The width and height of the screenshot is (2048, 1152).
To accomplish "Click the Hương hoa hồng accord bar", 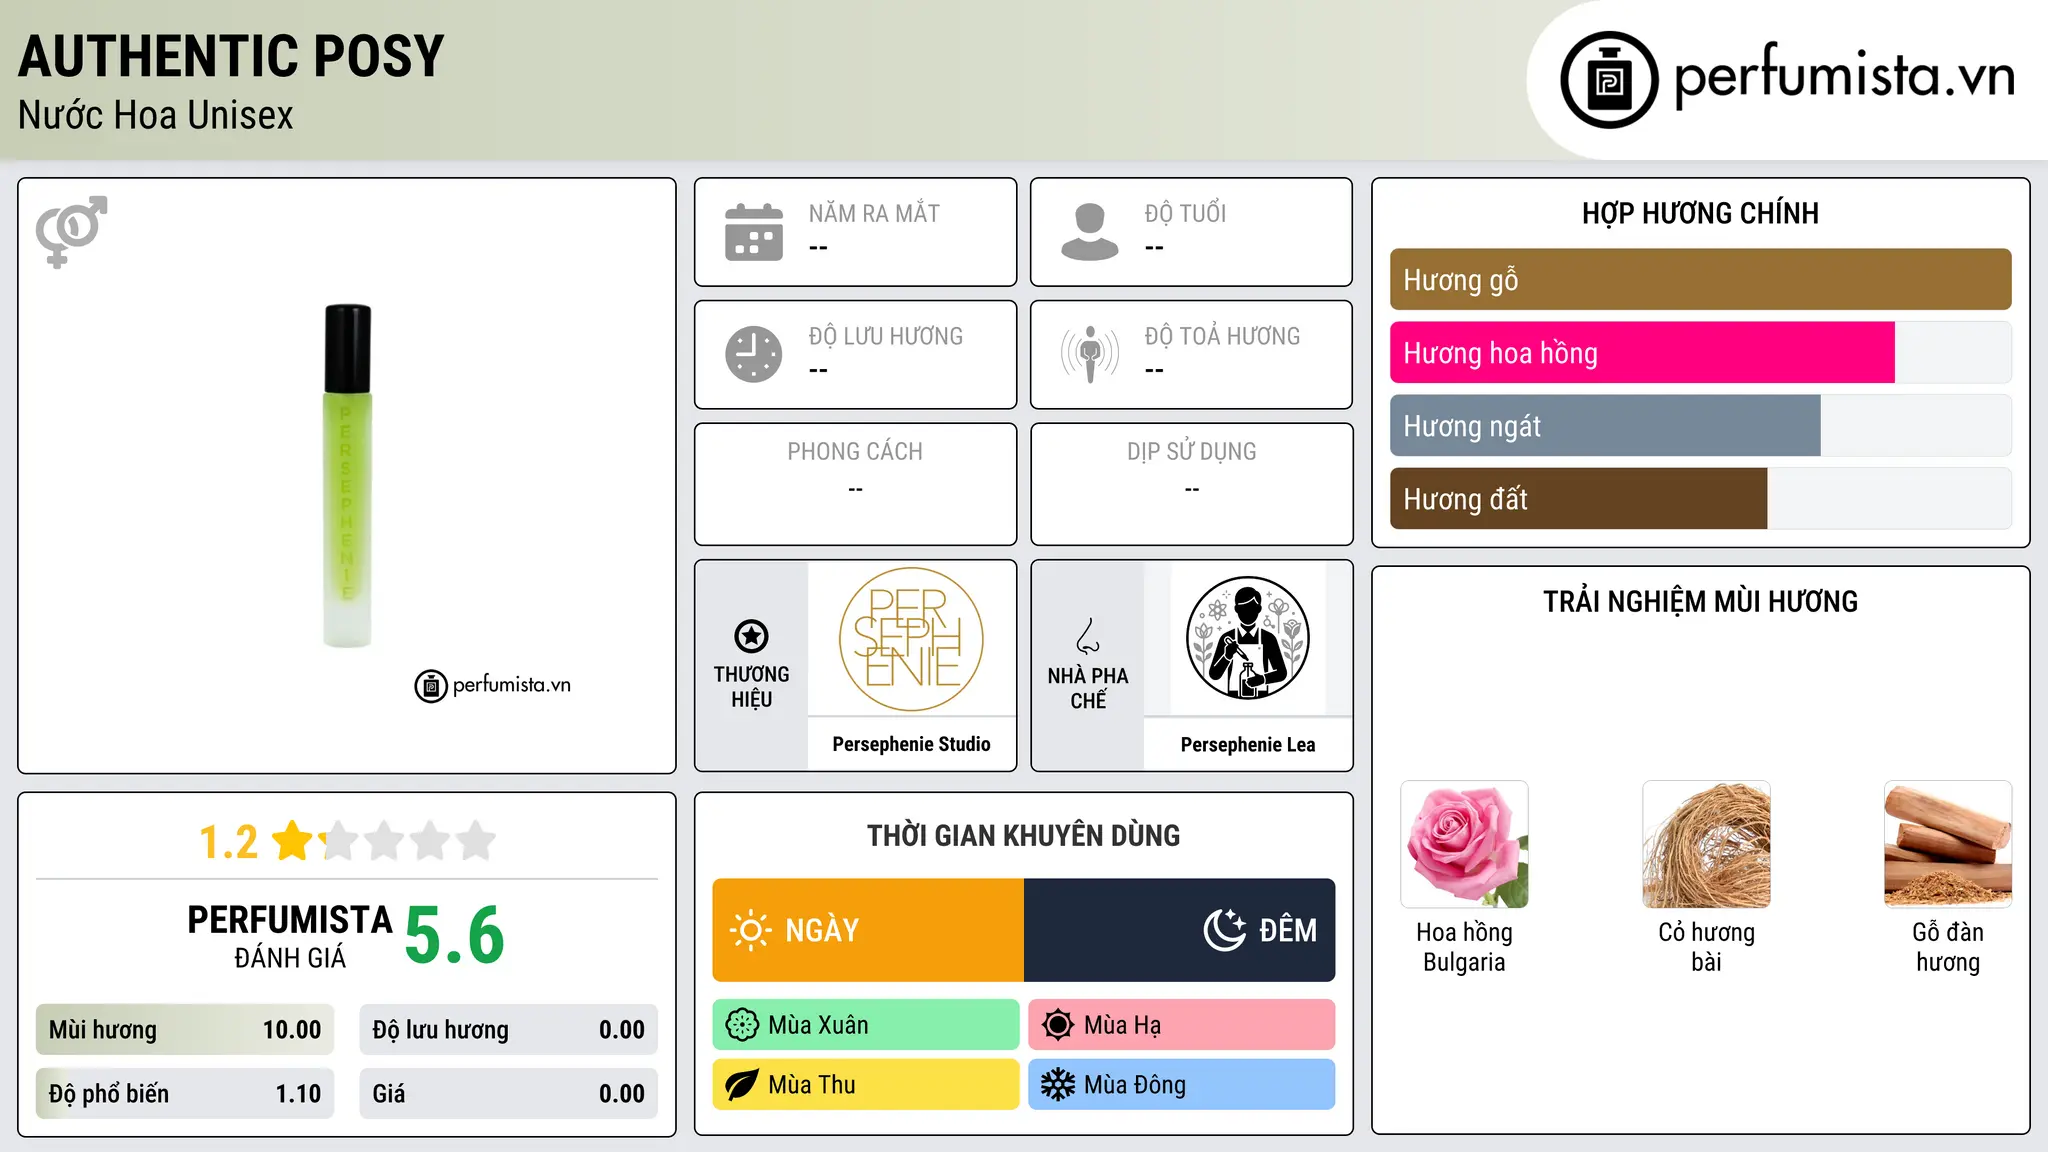I will point(1701,353).
